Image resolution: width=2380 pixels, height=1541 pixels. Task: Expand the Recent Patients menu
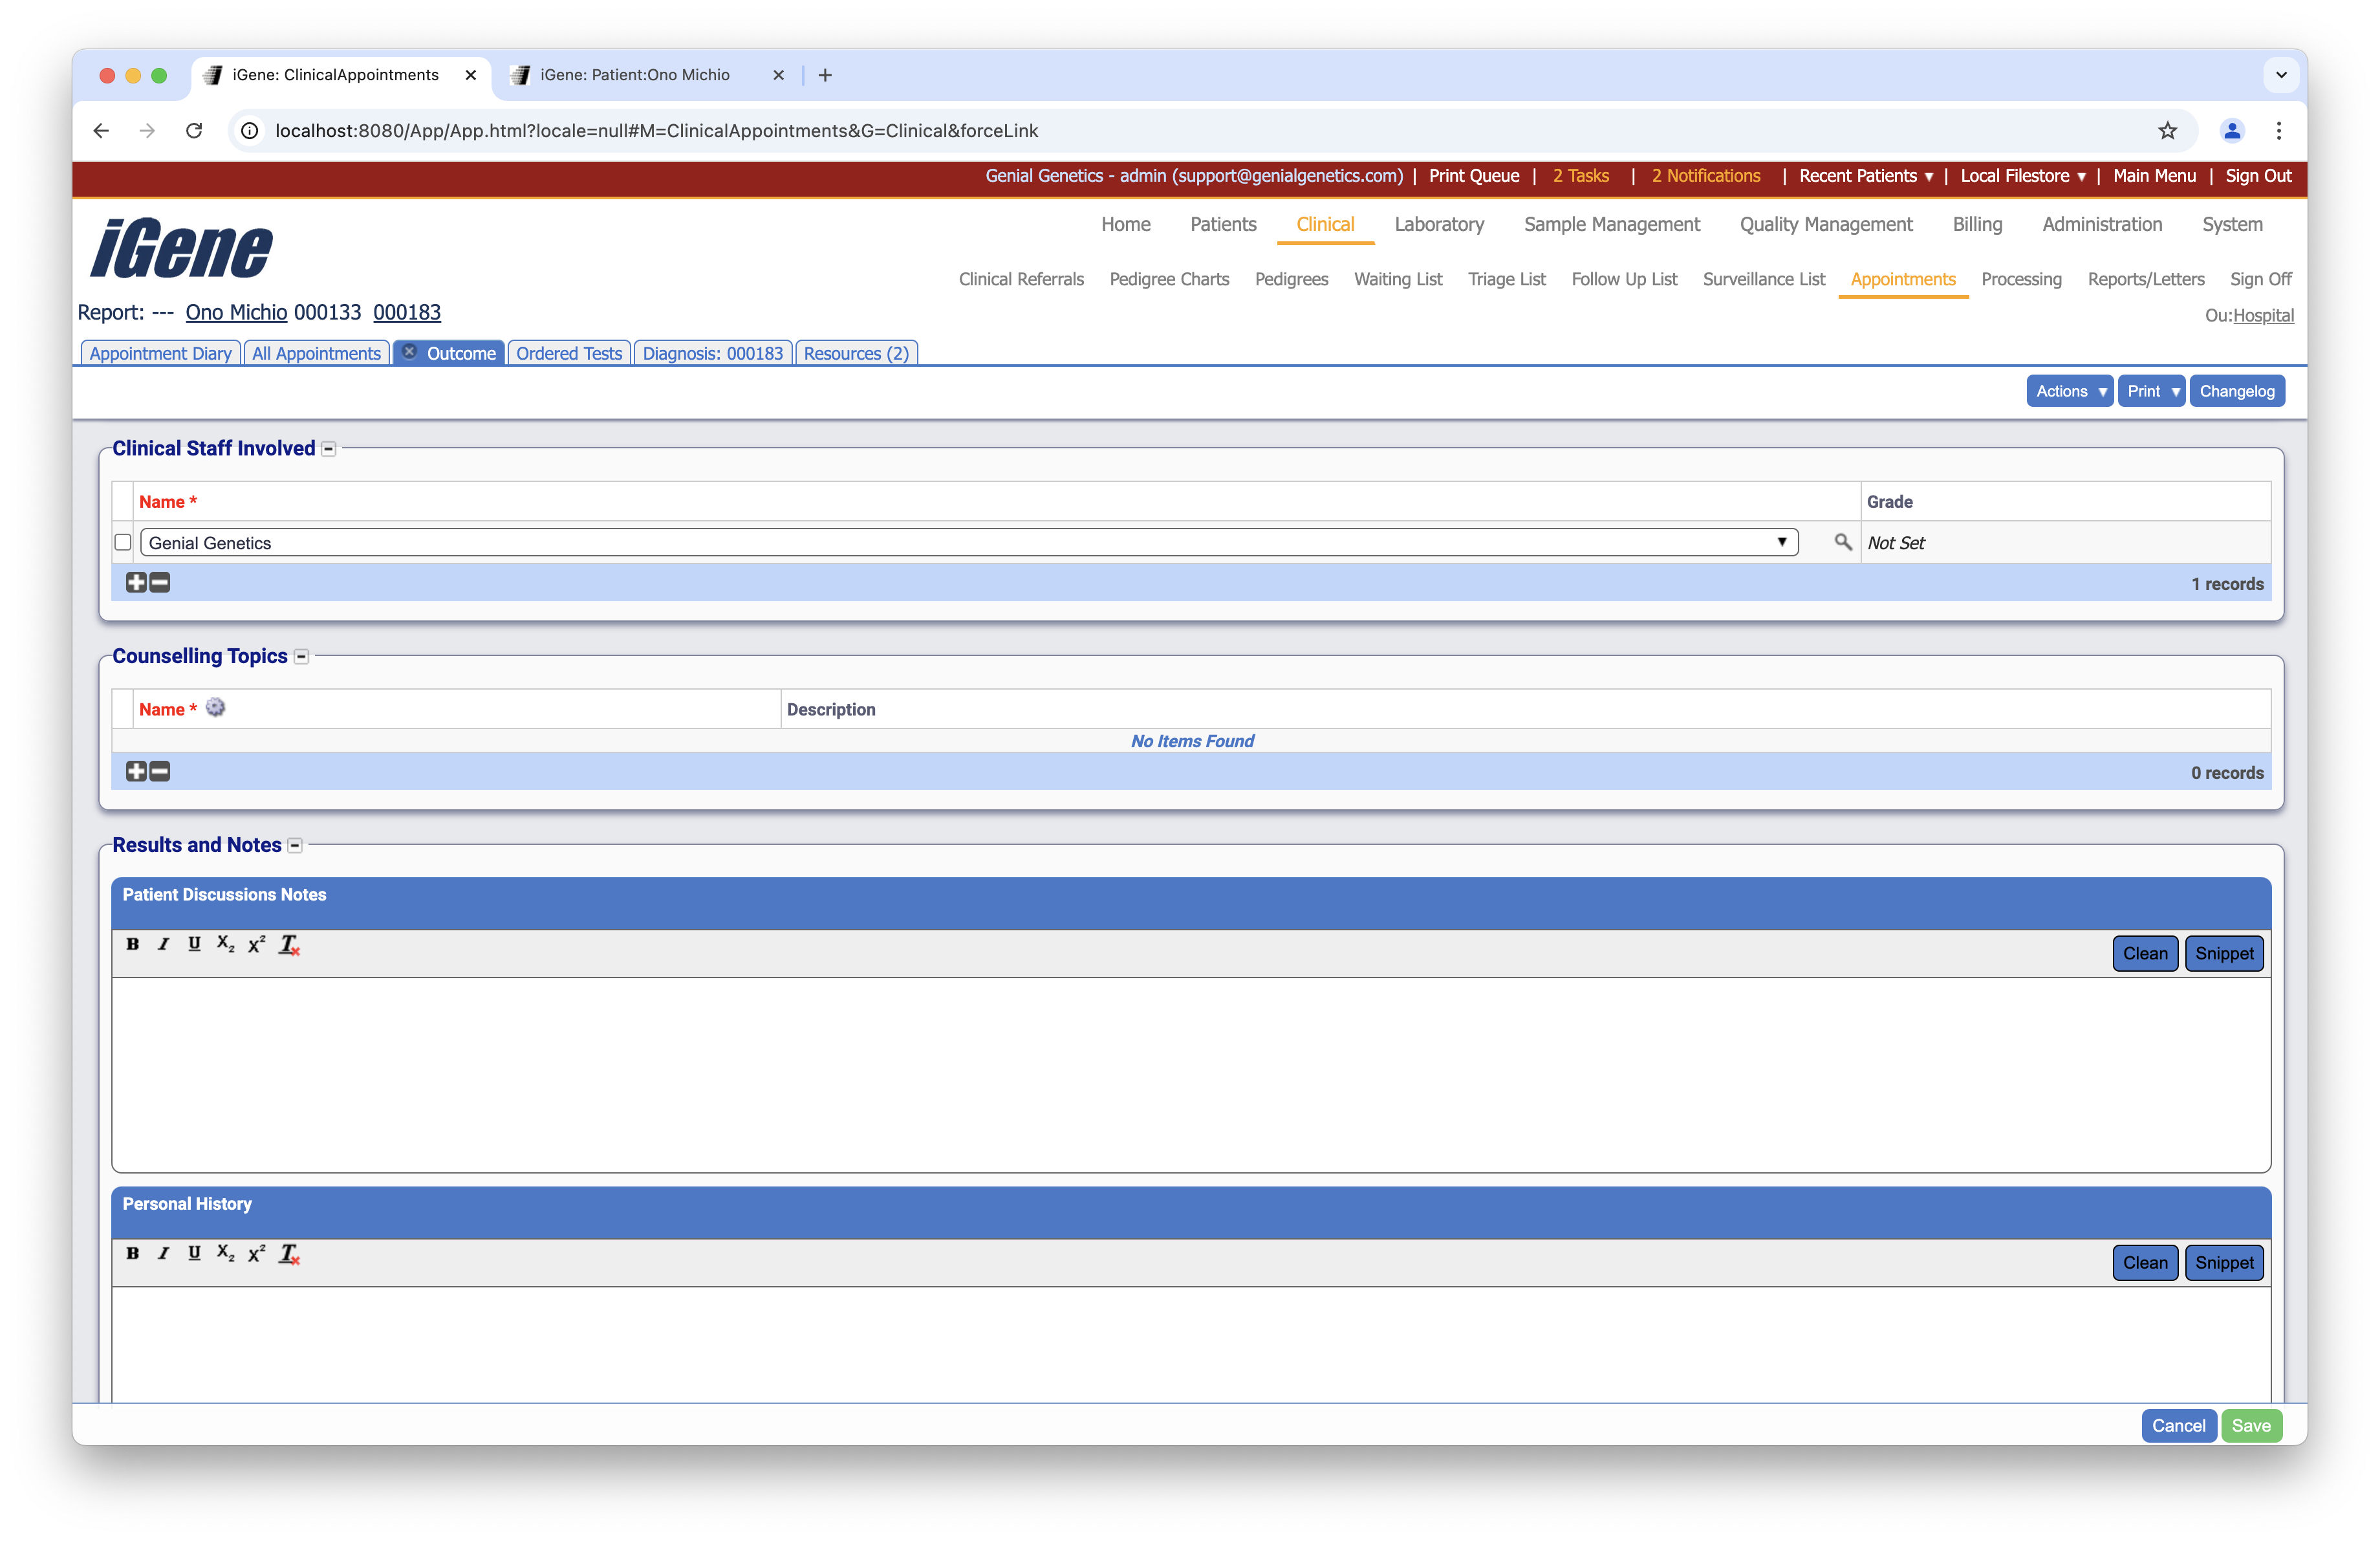click(1865, 176)
